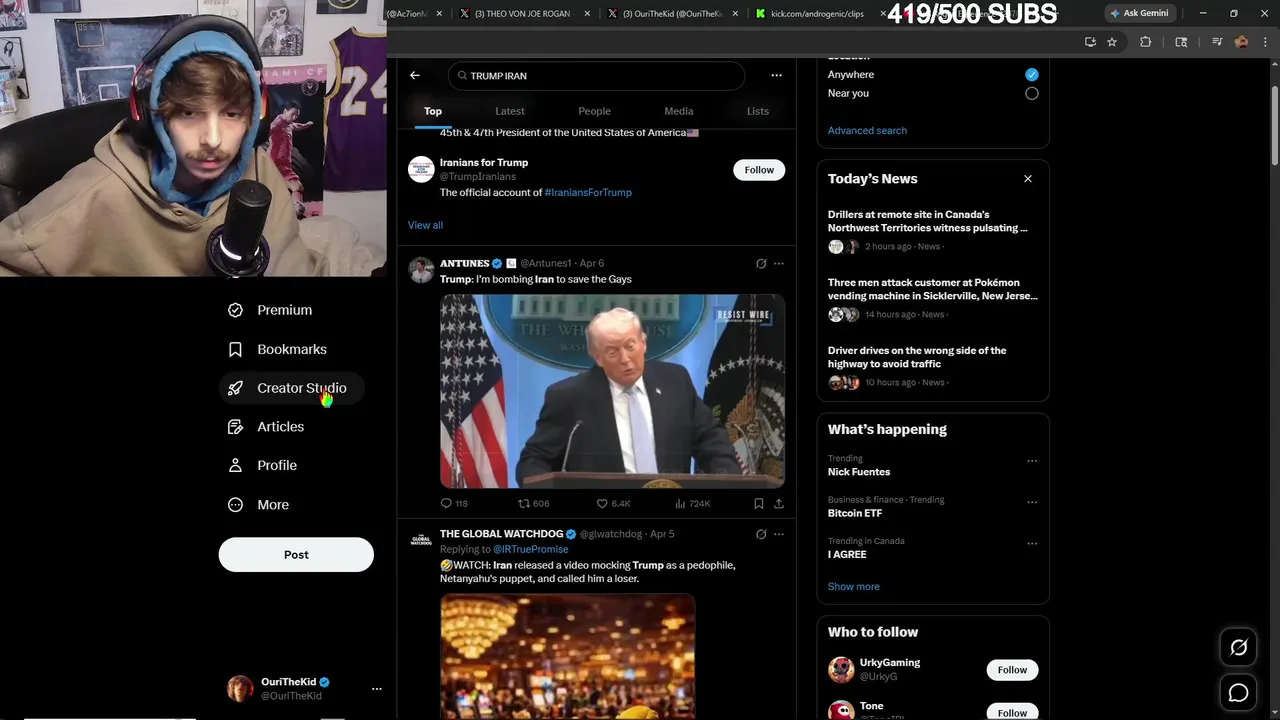Switch to the Top tab

coord(433,111)
